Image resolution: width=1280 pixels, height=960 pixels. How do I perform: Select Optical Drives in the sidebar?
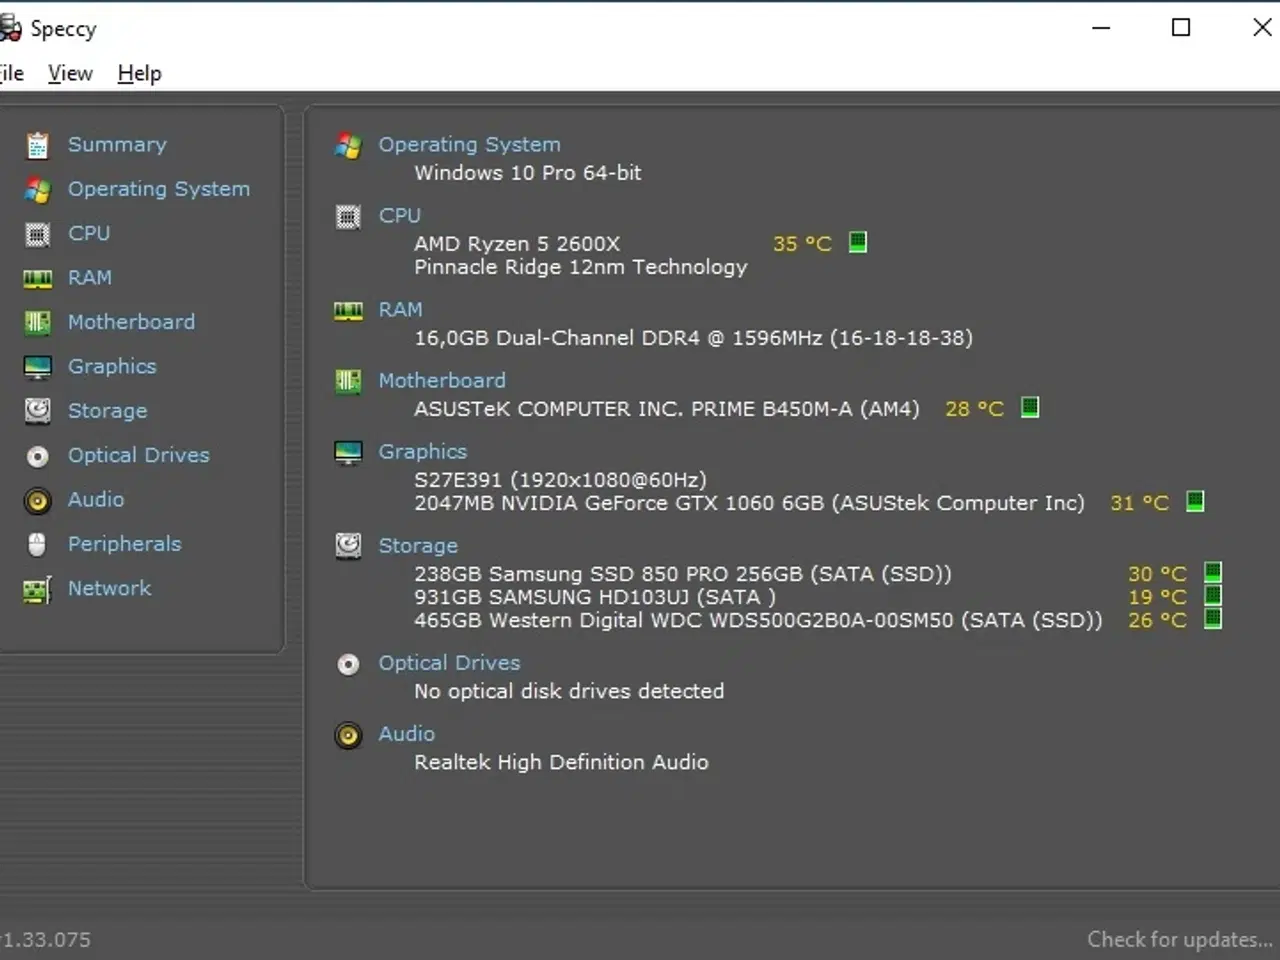click(x=139, y=455)
